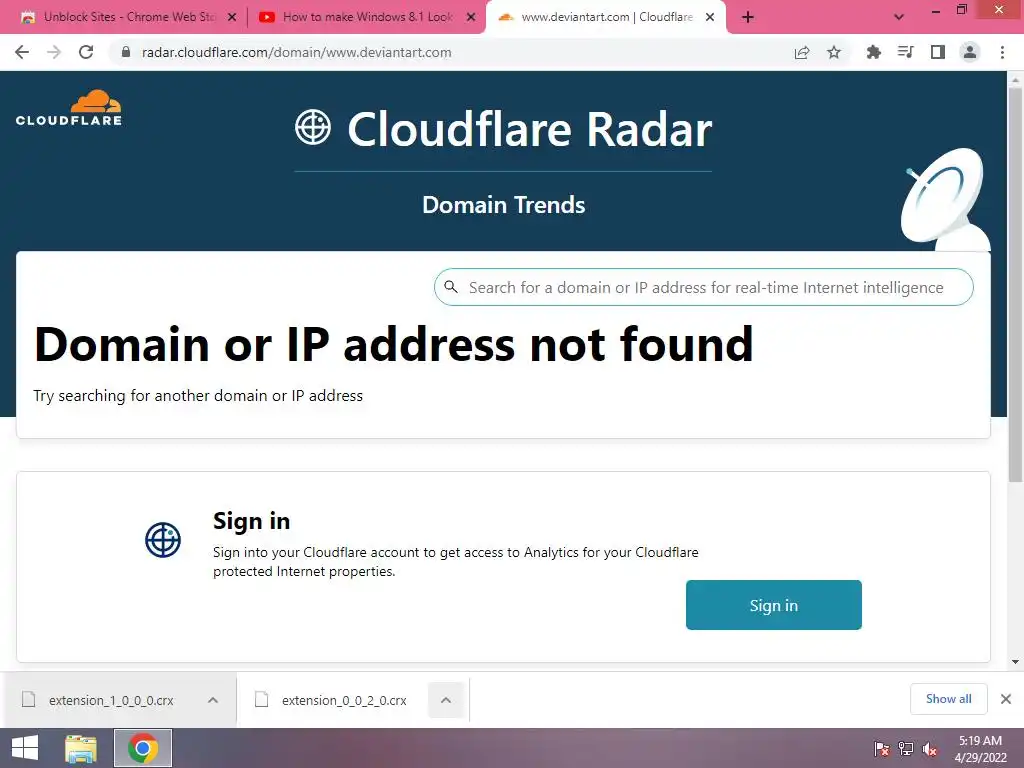Go back to previous page
The width and height of the screenshot is (1024, 768).
(22, 52)
